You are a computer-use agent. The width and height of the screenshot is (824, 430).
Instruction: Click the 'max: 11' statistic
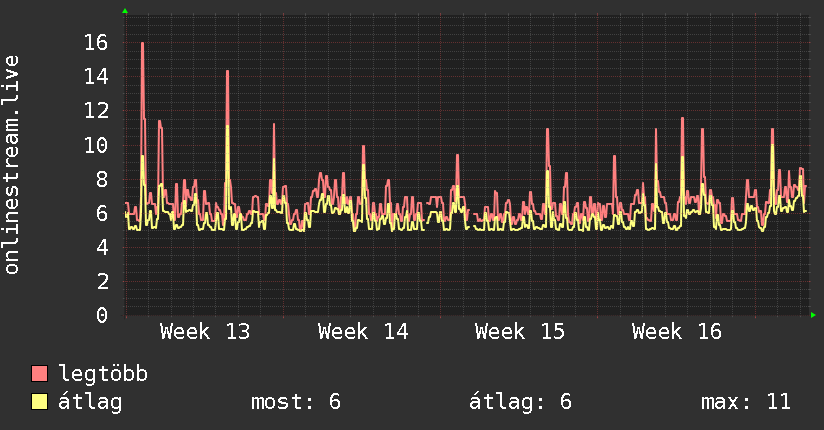746,402
